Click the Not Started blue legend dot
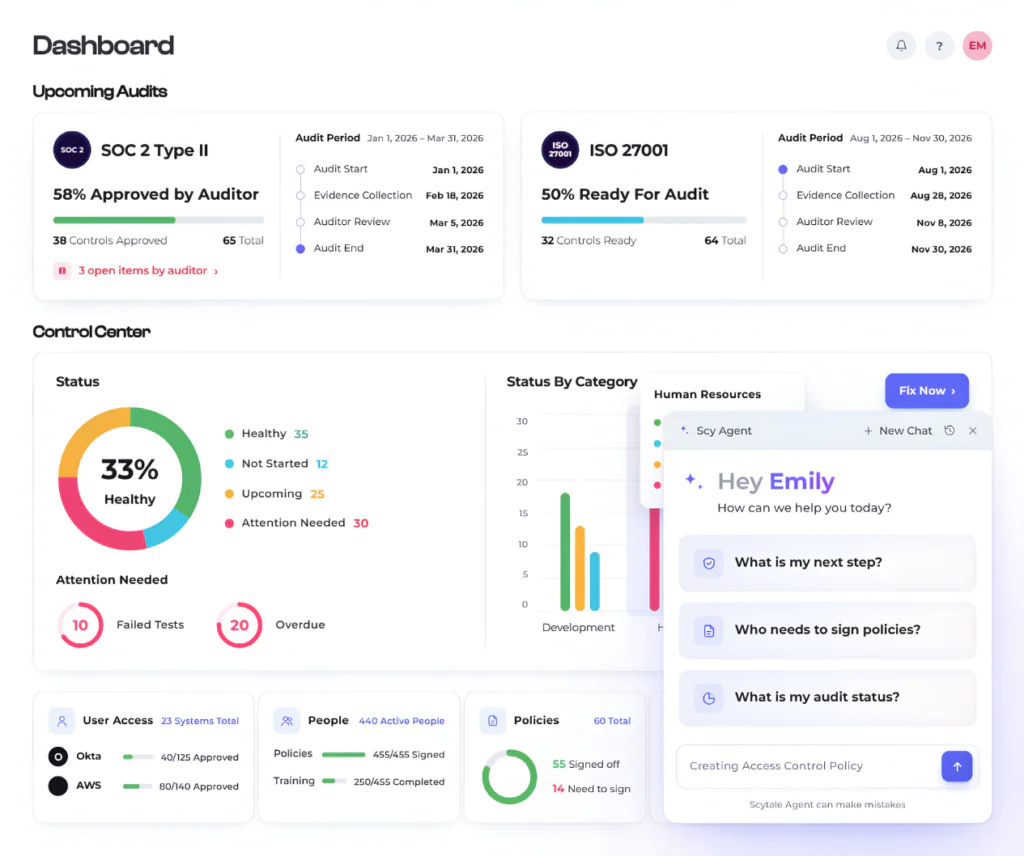The width and height of the screenshot is (1024, 856). 229,464
